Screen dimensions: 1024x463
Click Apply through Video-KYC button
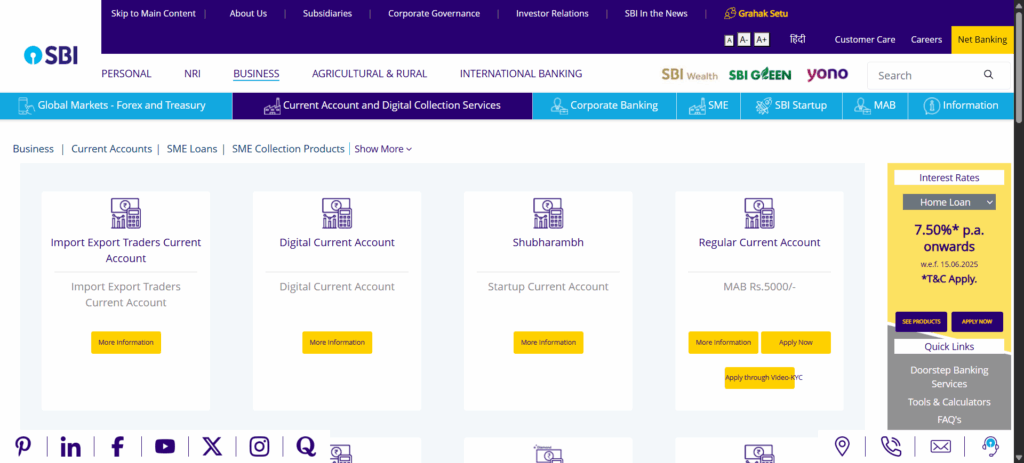point(760,377)
